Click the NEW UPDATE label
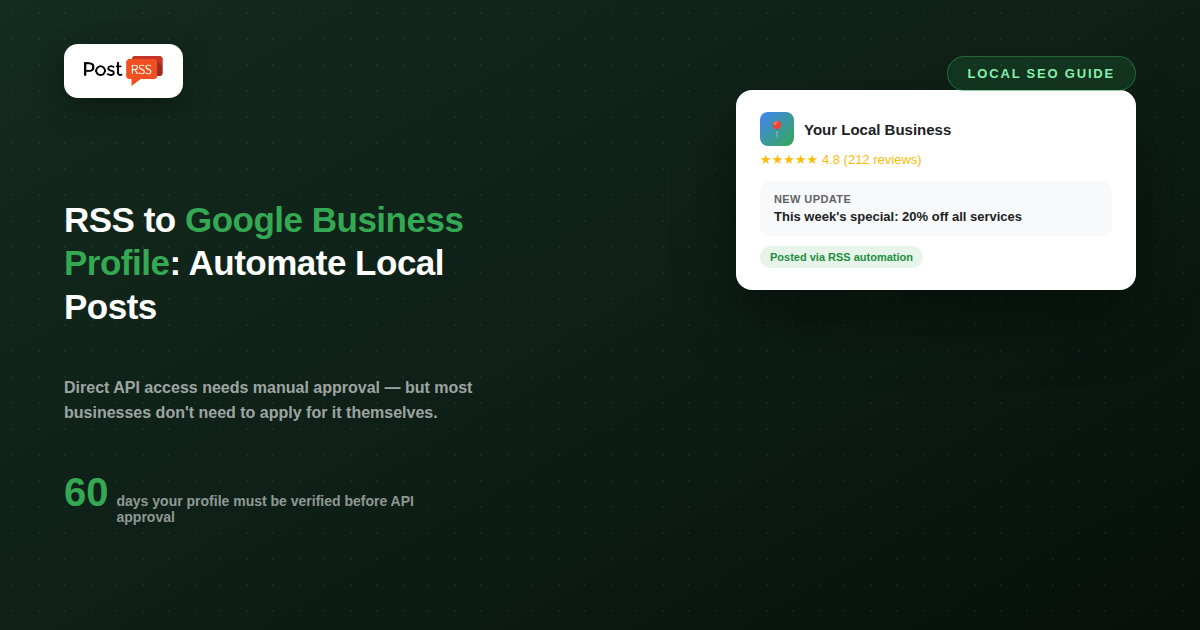This screenshot has height=630, width=1200. [812, 199]
